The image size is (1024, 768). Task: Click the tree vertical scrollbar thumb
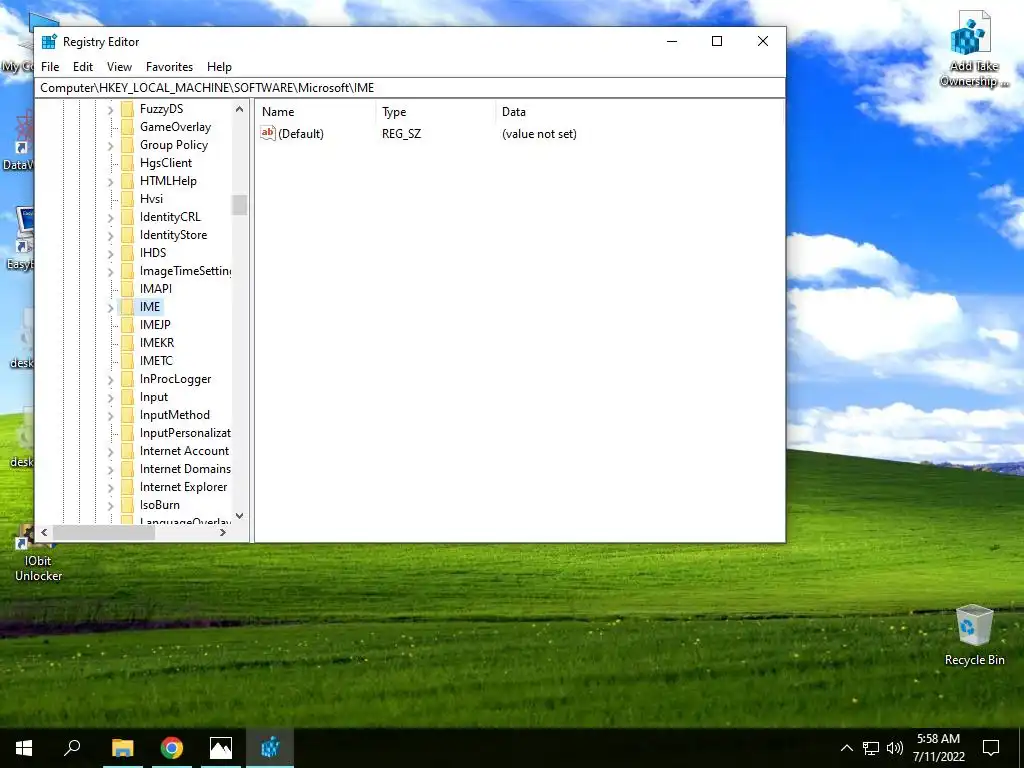point(240,204)
